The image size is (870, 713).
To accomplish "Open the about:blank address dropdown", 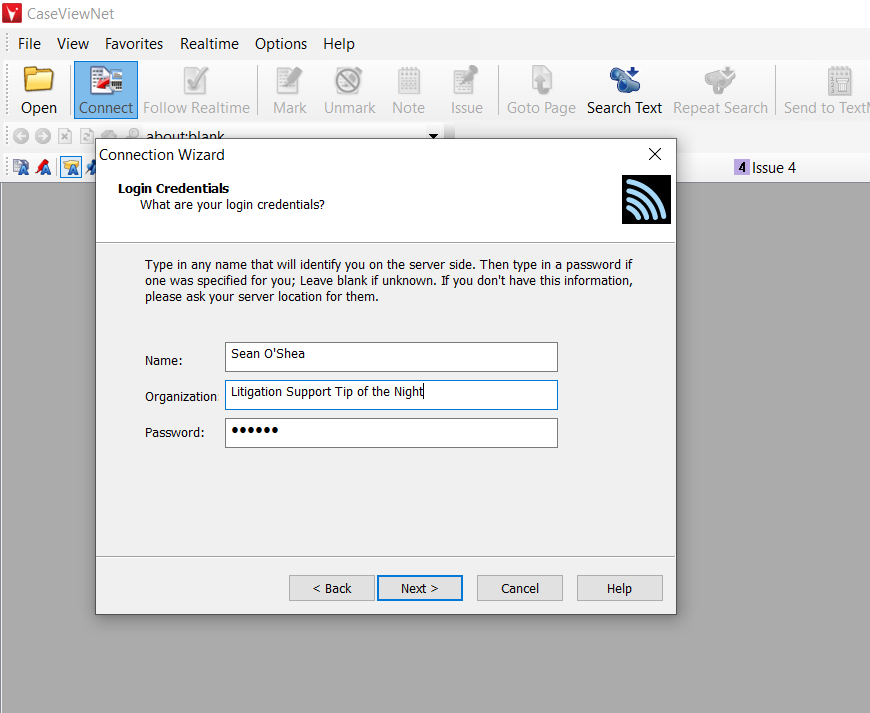I will [x=433, y=135].
